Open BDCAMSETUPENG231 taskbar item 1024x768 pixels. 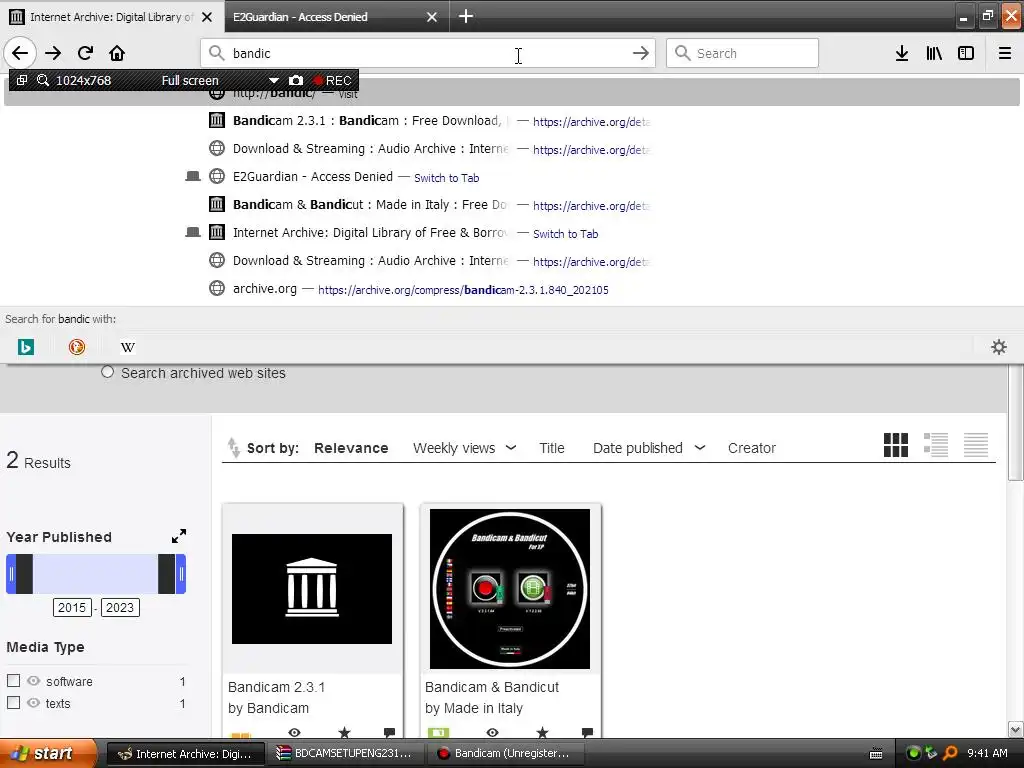pyautogui.click(x=345, y=753)
